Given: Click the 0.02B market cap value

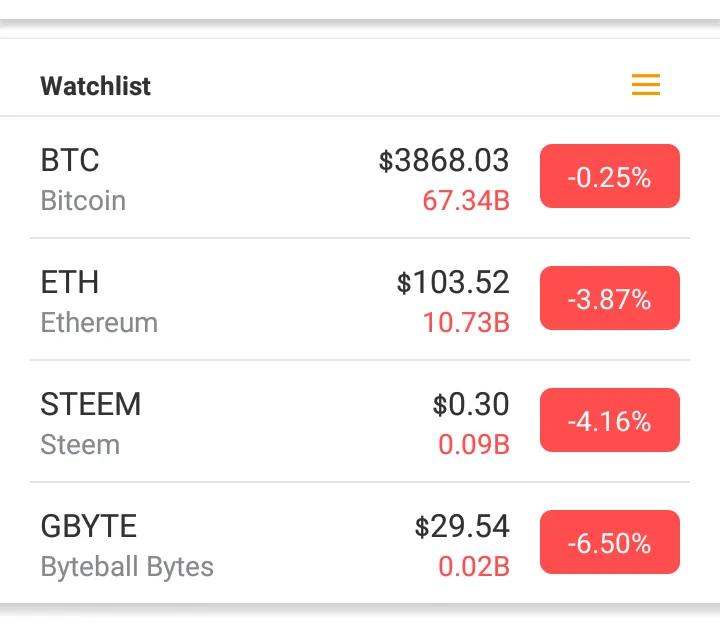Looking at the screenshot, I should [x=474, y=567].
